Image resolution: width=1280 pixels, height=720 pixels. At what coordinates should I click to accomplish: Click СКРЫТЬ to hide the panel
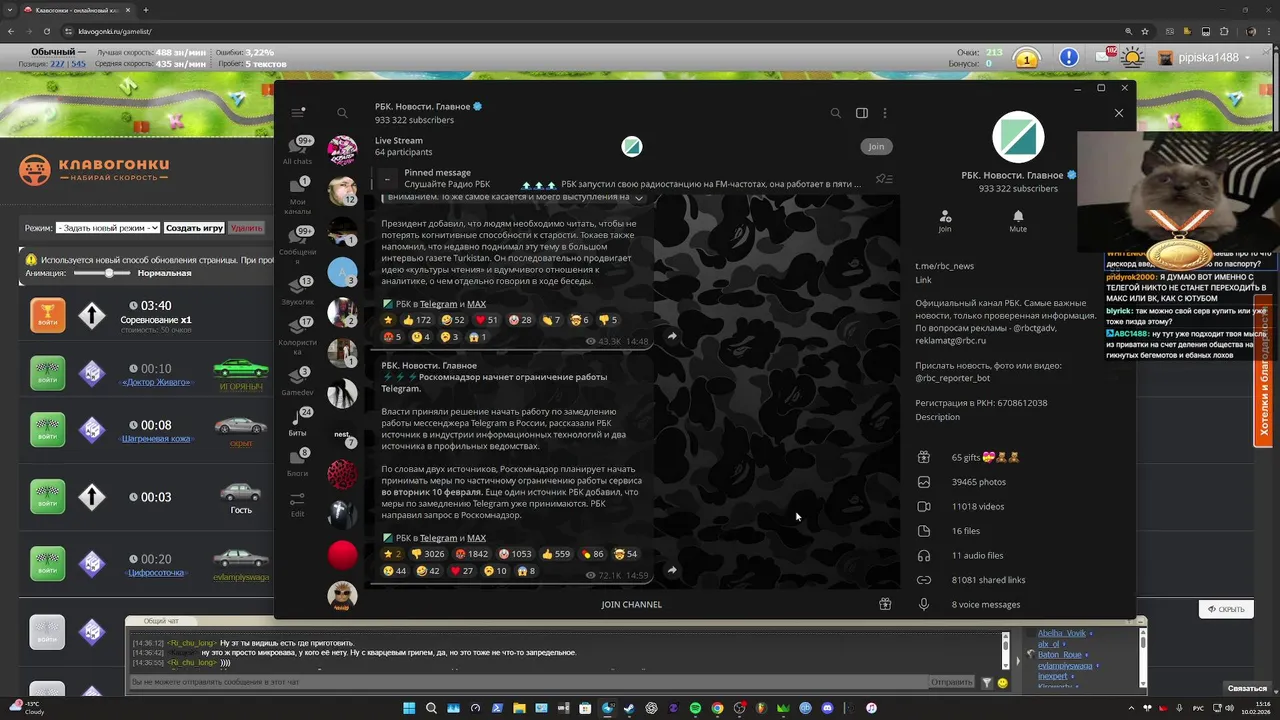[x=1226, y=609]
